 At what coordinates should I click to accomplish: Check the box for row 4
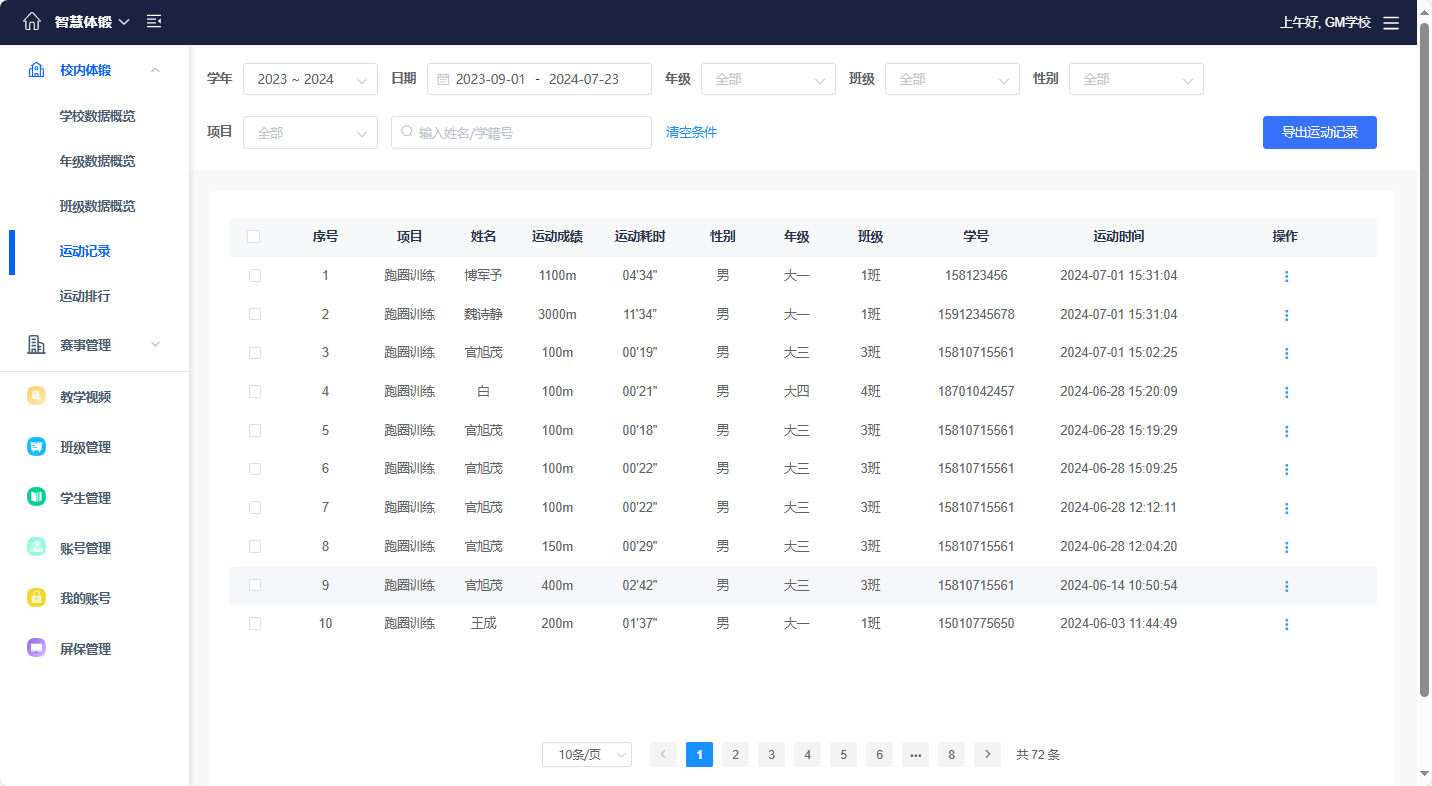point(255,391)
